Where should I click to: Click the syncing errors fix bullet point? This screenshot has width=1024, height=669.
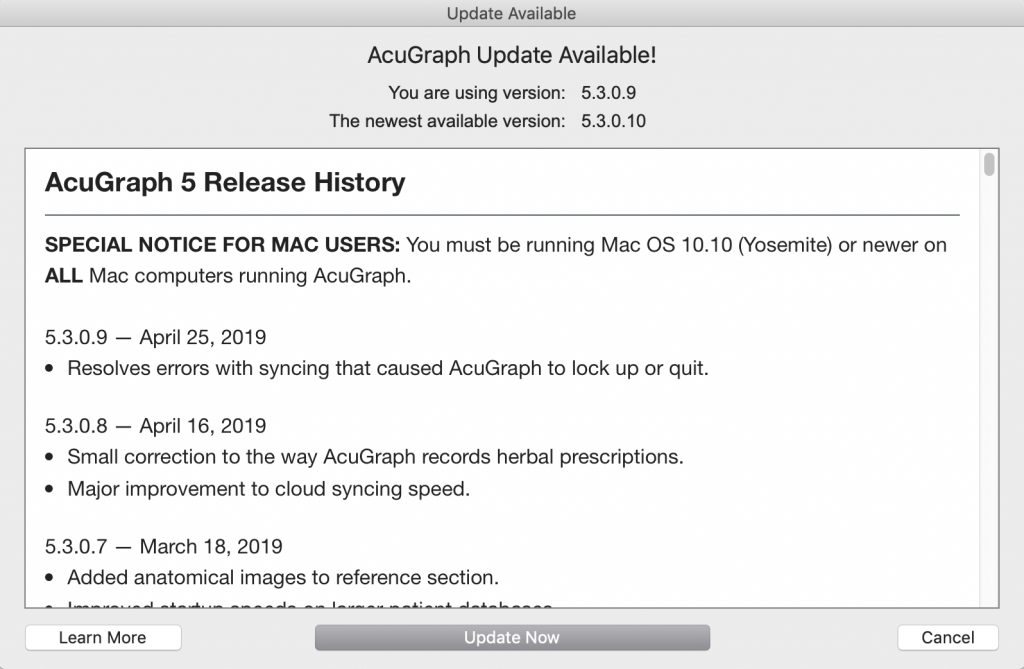point(377,368)
